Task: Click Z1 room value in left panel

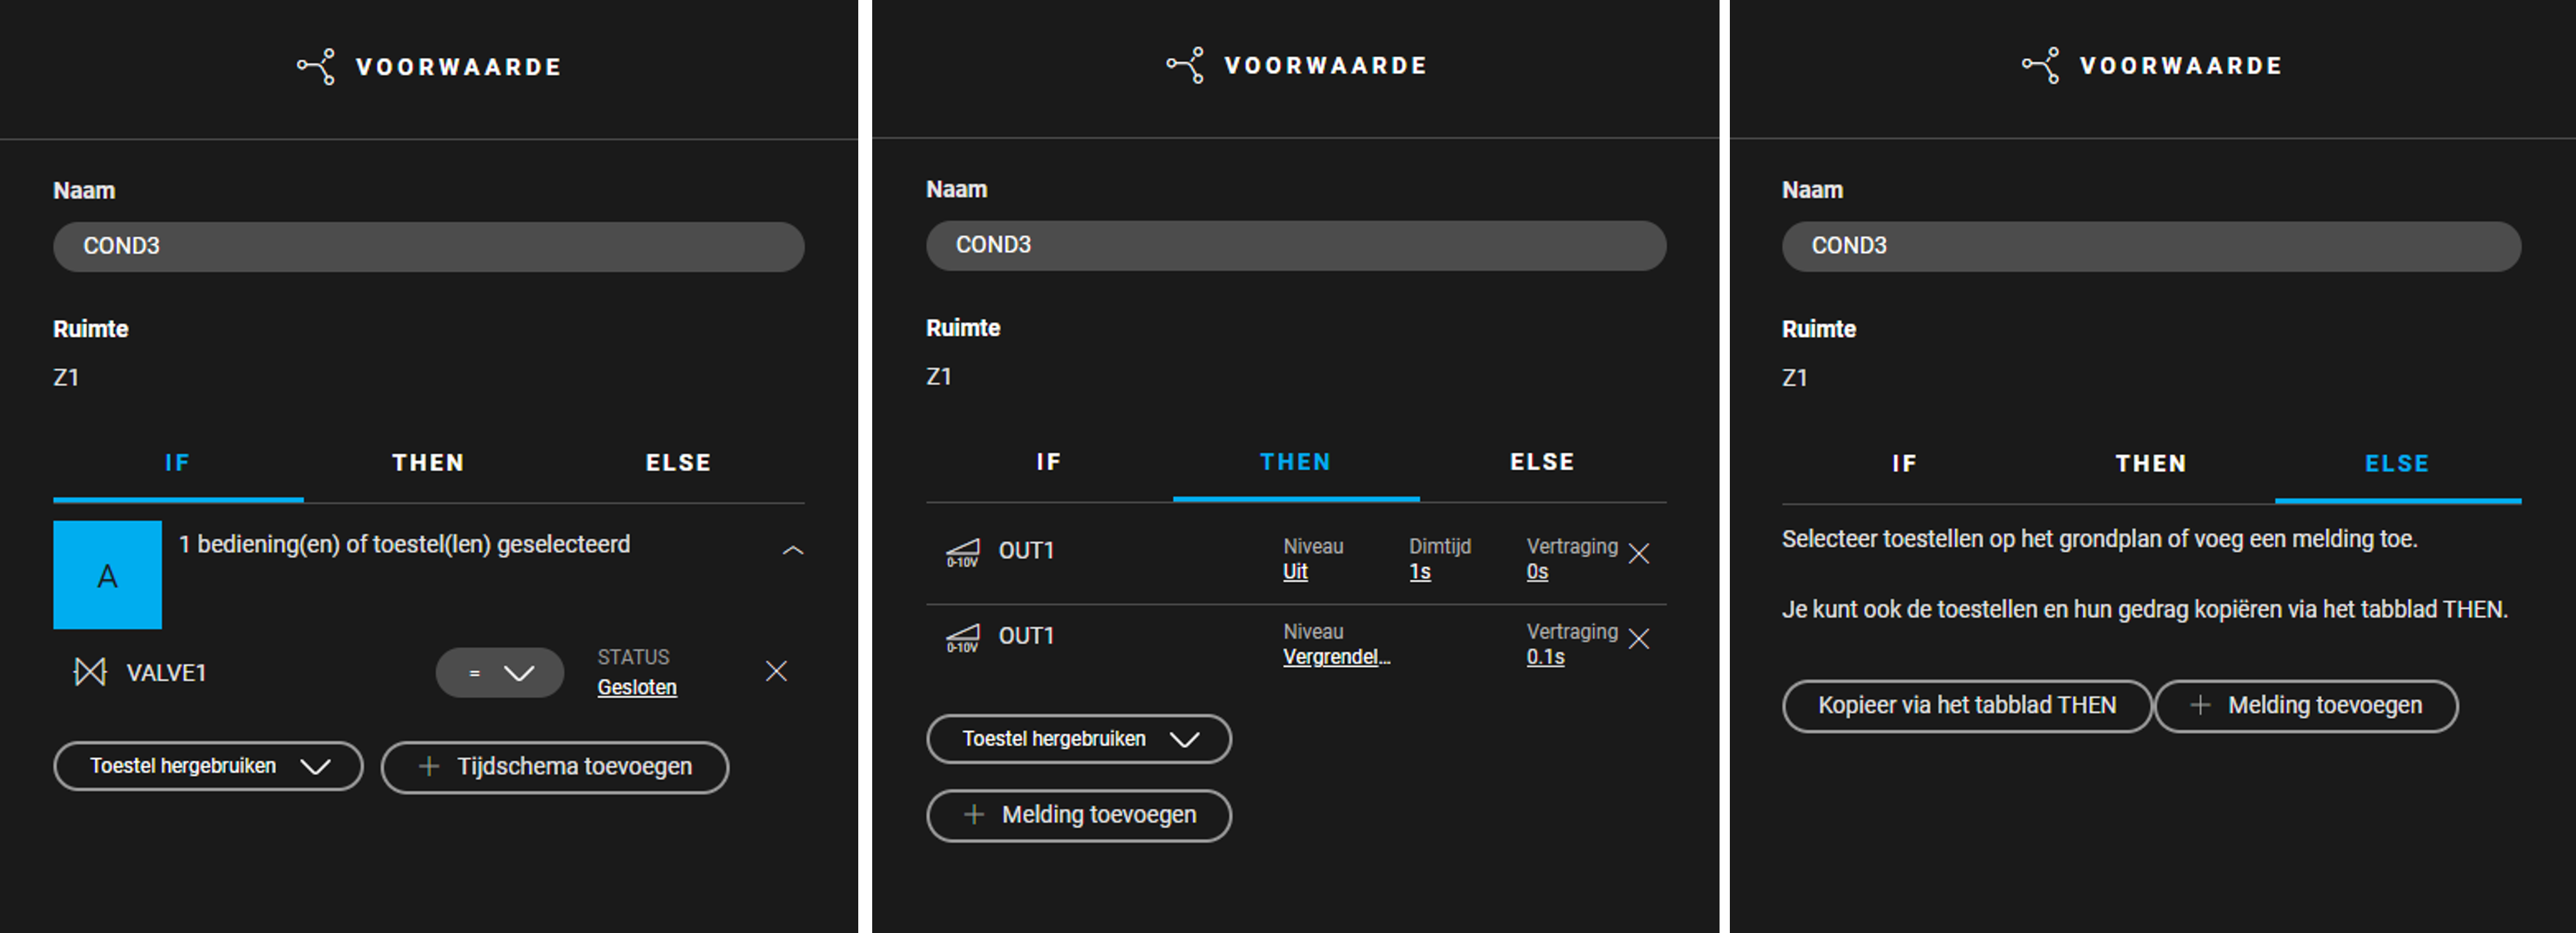Action: click(x=66, y=378)
